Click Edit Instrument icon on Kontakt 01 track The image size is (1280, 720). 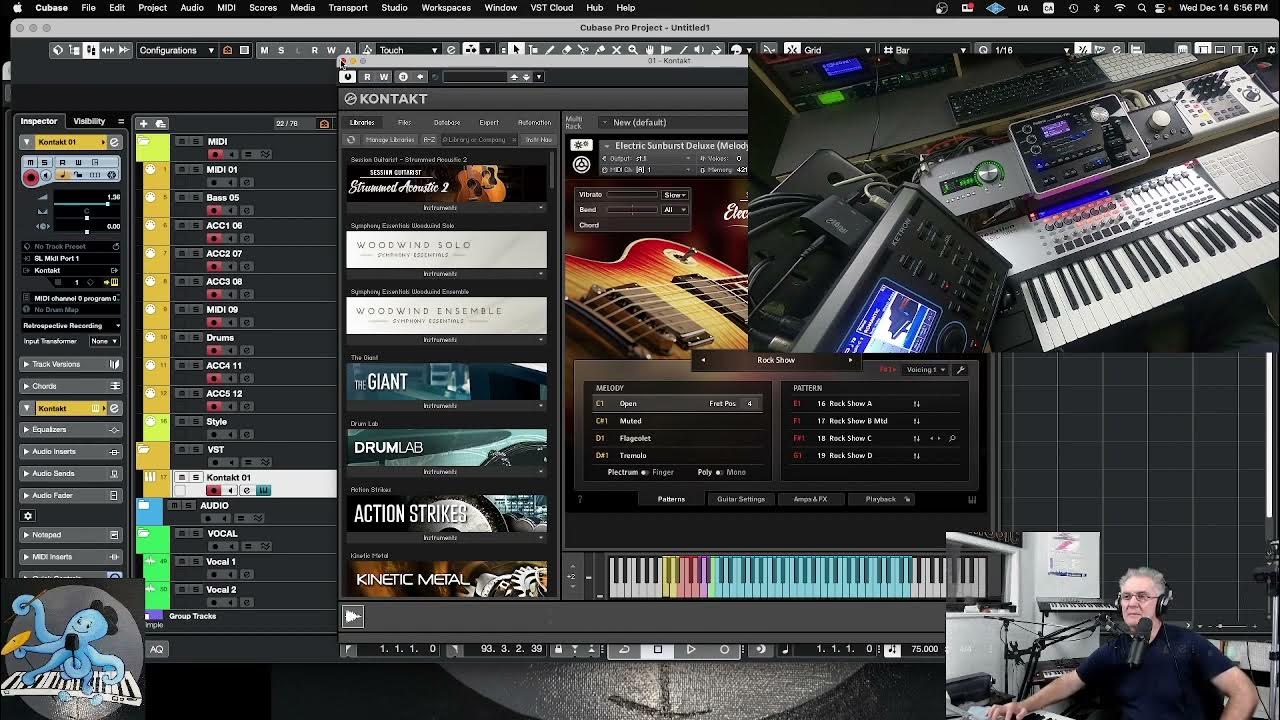(x=263, y=490)
